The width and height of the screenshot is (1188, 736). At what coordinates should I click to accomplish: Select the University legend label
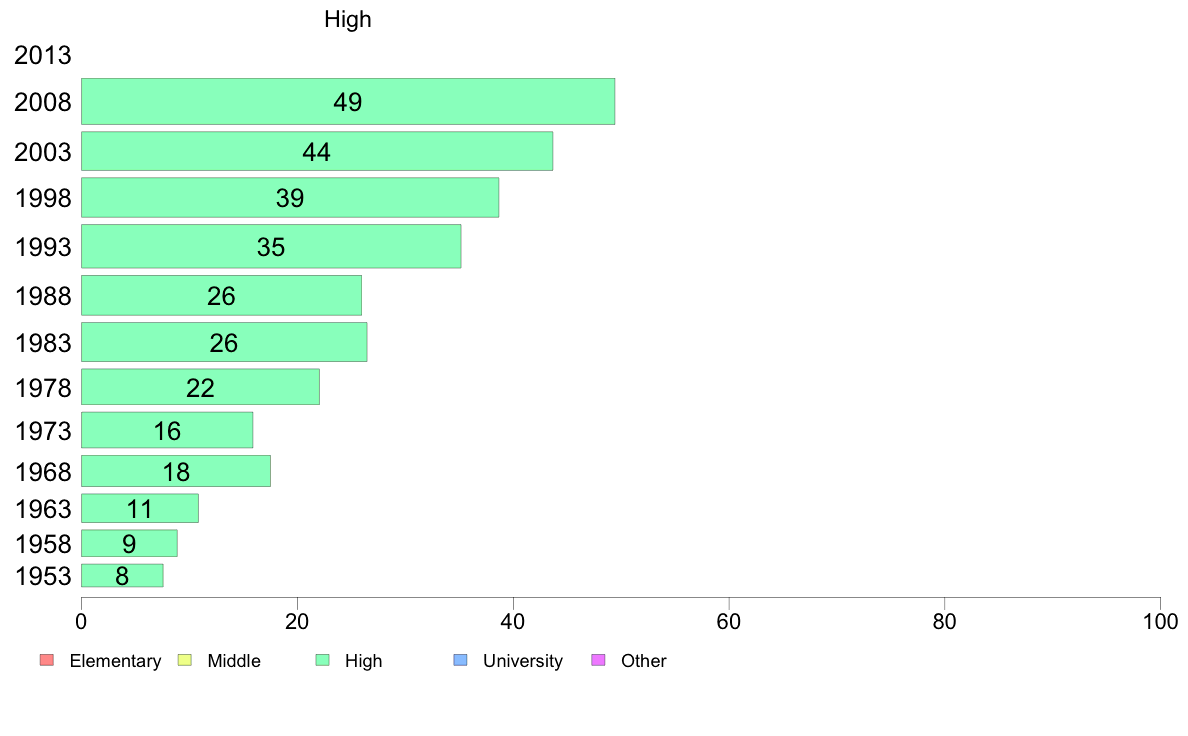pos(523,661)
